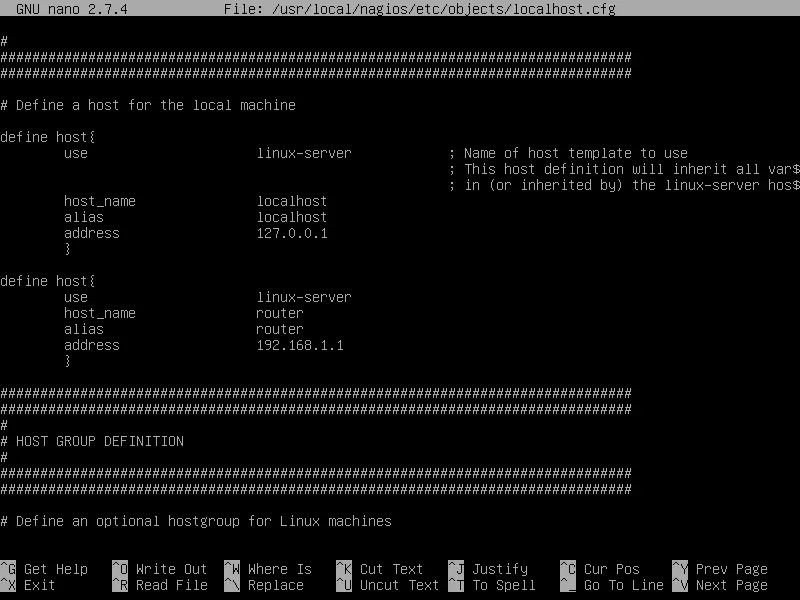Click the Exit shortcut label
Viewport: 800px width, 600px height.
(x=39, y=585)
